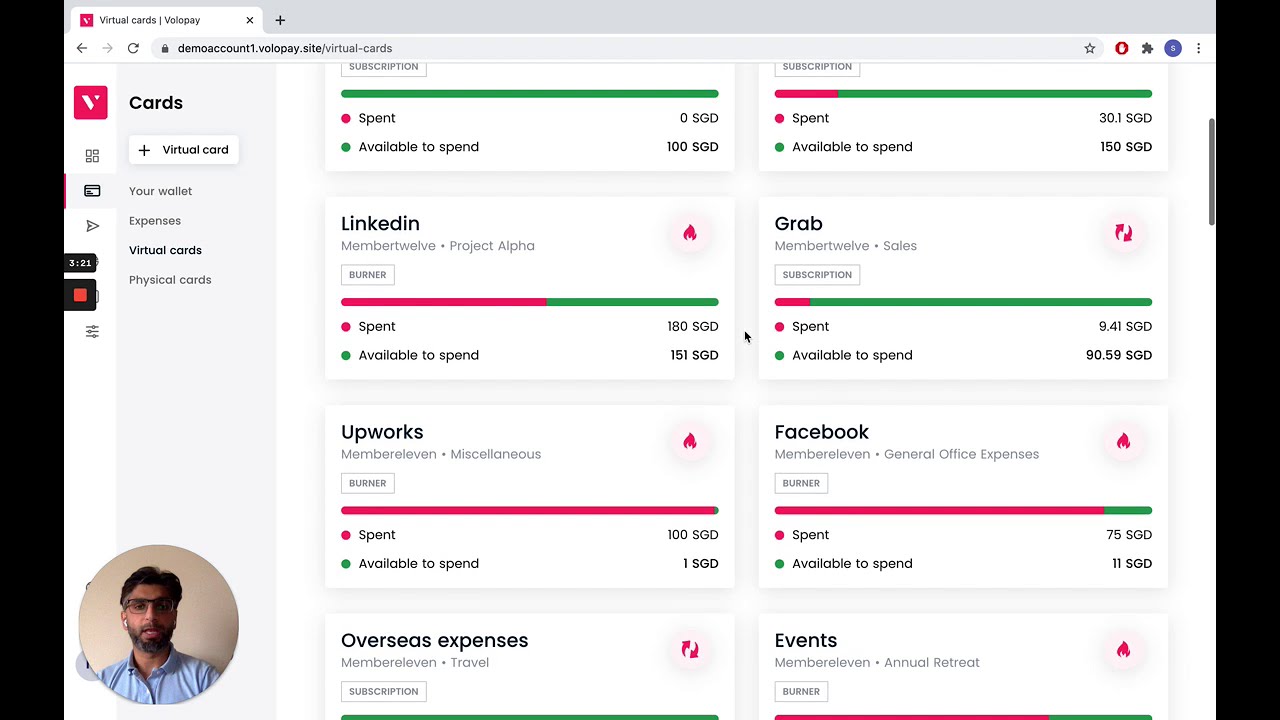
Task: Click the page's vertical scrollbar thumb
Action: coord(1212,172)
